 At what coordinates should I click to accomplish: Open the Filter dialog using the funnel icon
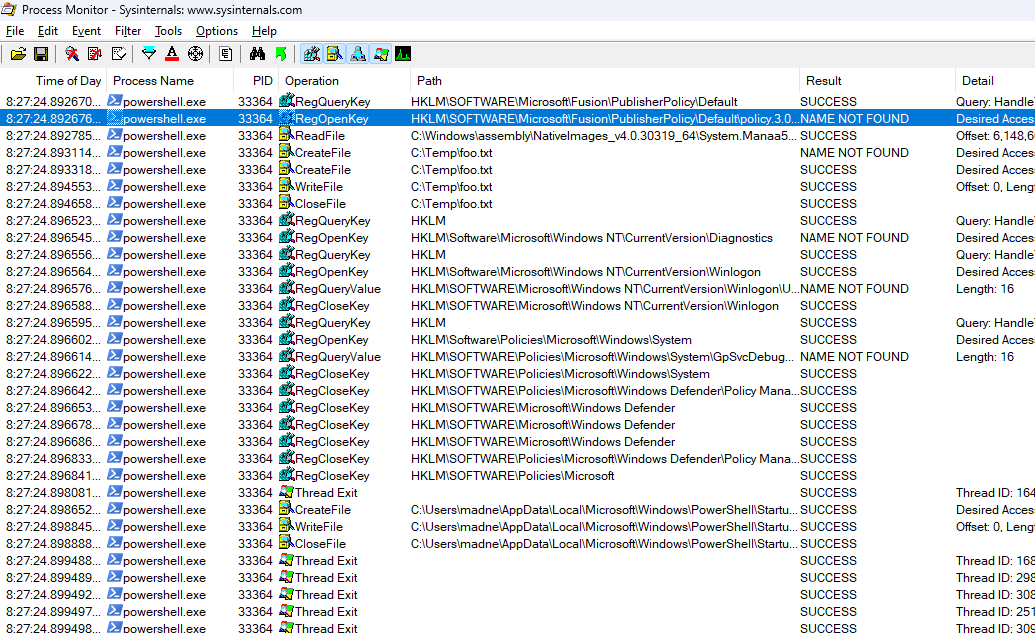coord(149,54)
